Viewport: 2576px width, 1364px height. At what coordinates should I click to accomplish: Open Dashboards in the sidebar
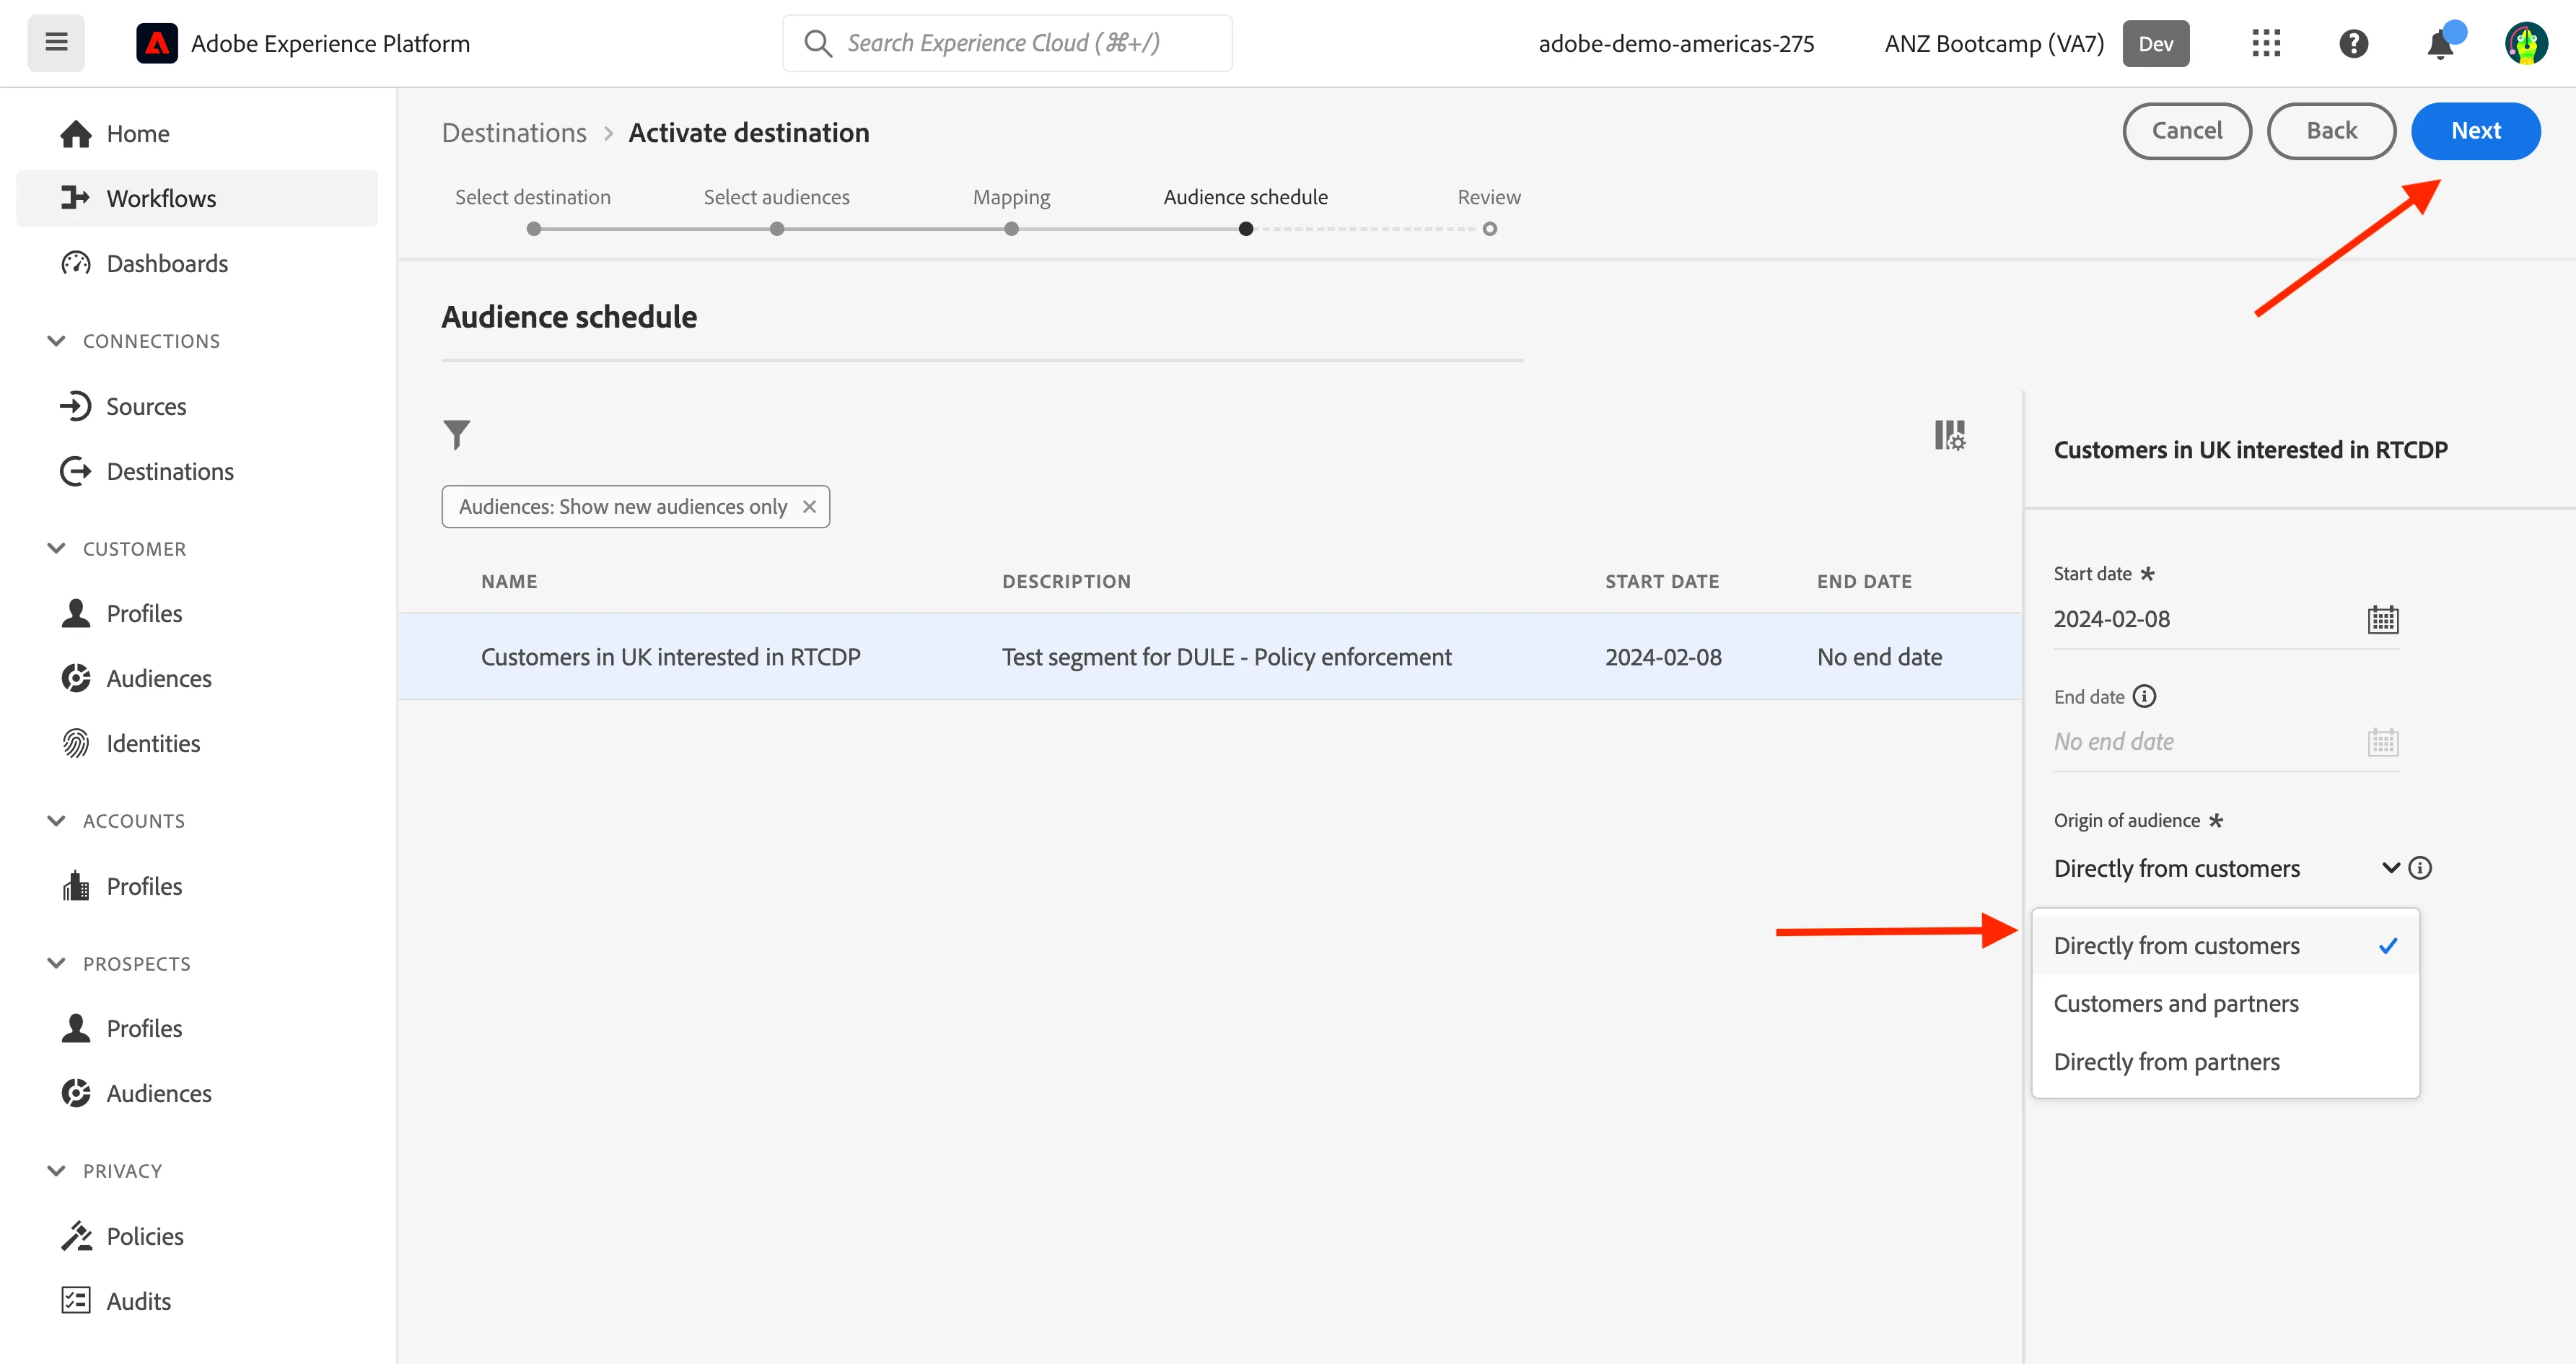[197, 263]
